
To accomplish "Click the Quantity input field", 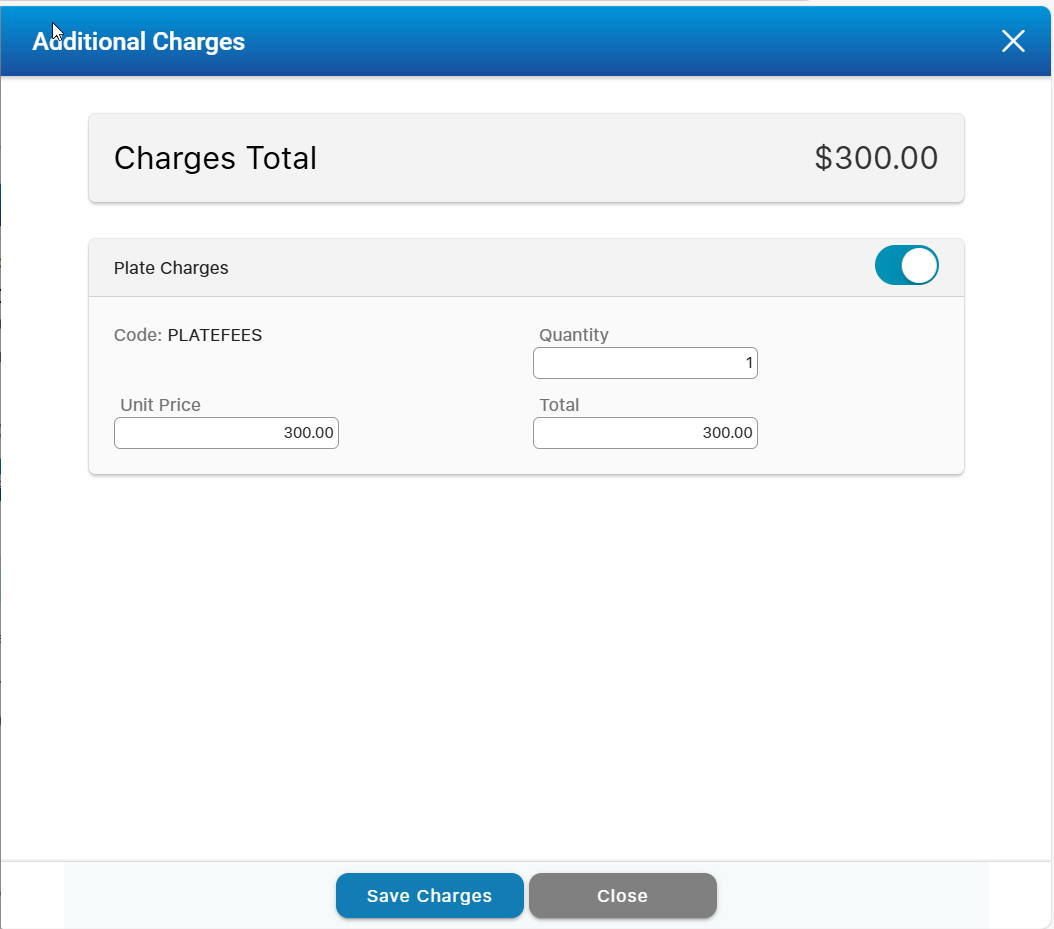I will point(645,364).
